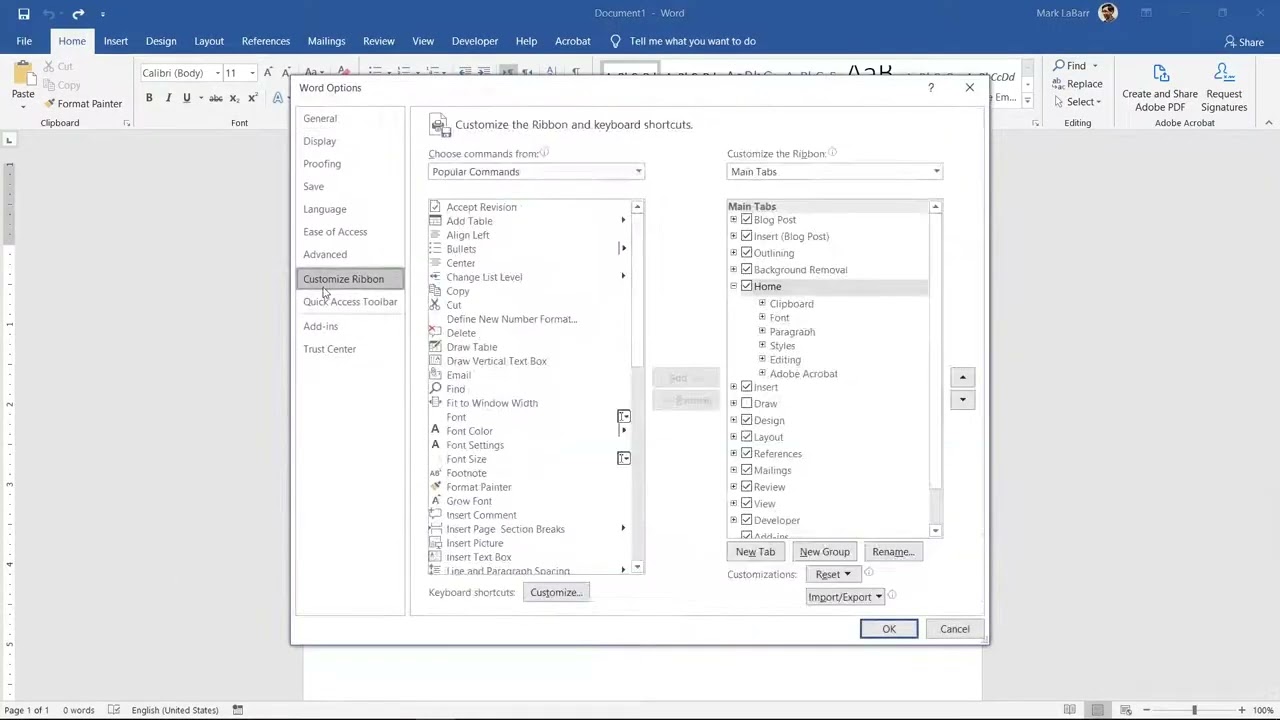Click New Group button
The width and height of the screenshot is (1280, 720).
[824, 552]
